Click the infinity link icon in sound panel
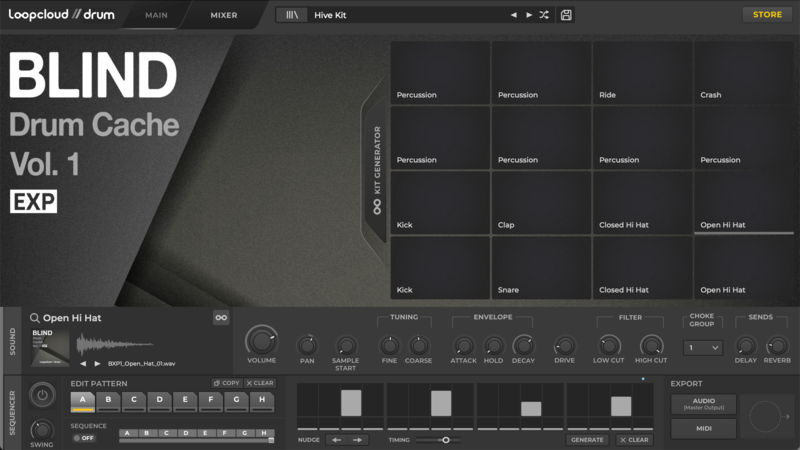800x450 pixels. (x=221, y=317)
